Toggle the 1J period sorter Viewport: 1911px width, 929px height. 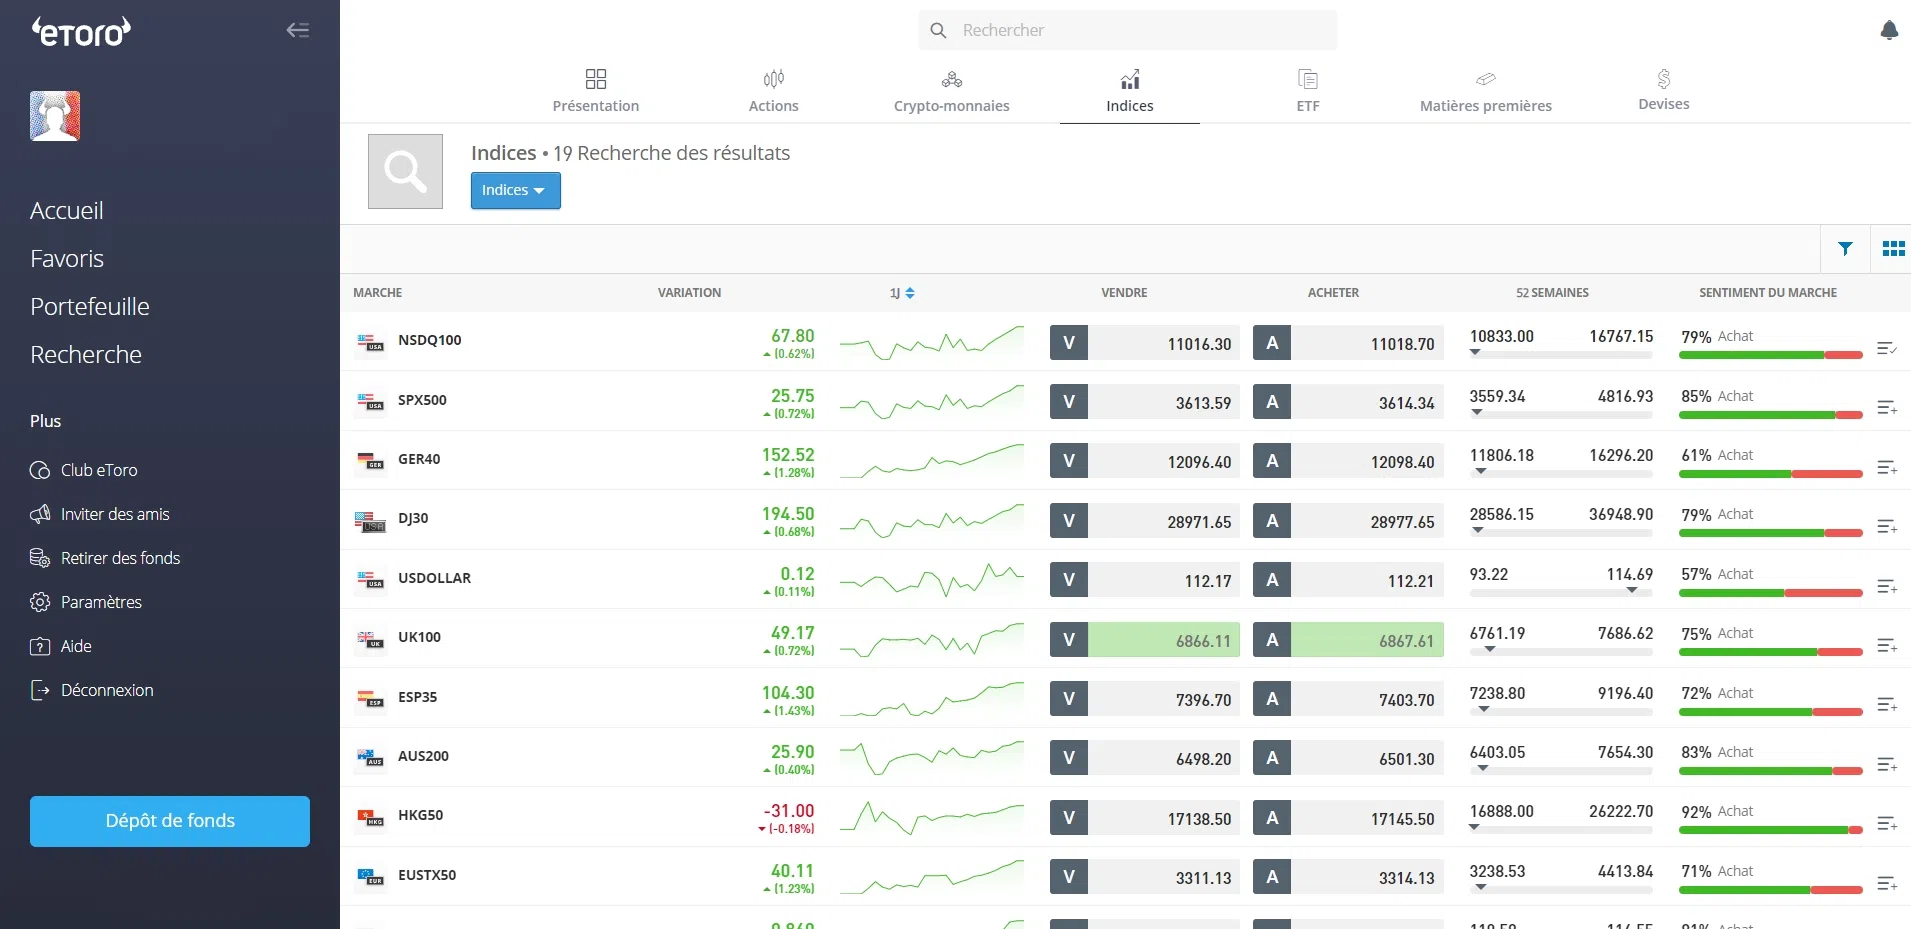[902, 293]
